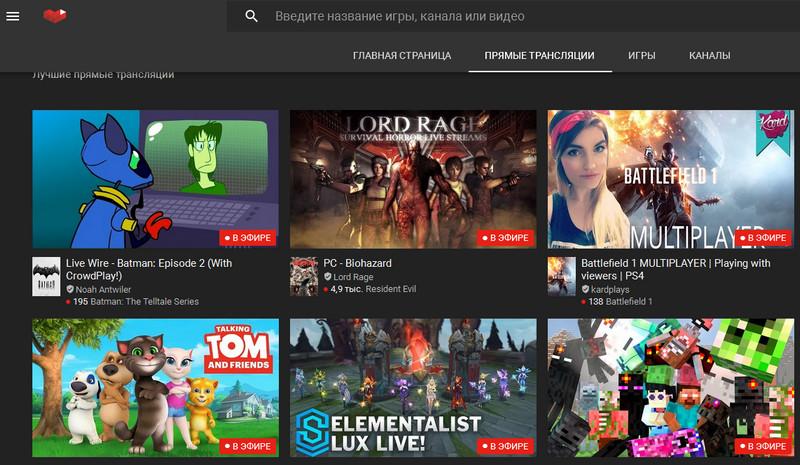Open the Live Wire Batman stream thumbnail
800x465 pixels.
pyautogui.click(x=155, y=179)
